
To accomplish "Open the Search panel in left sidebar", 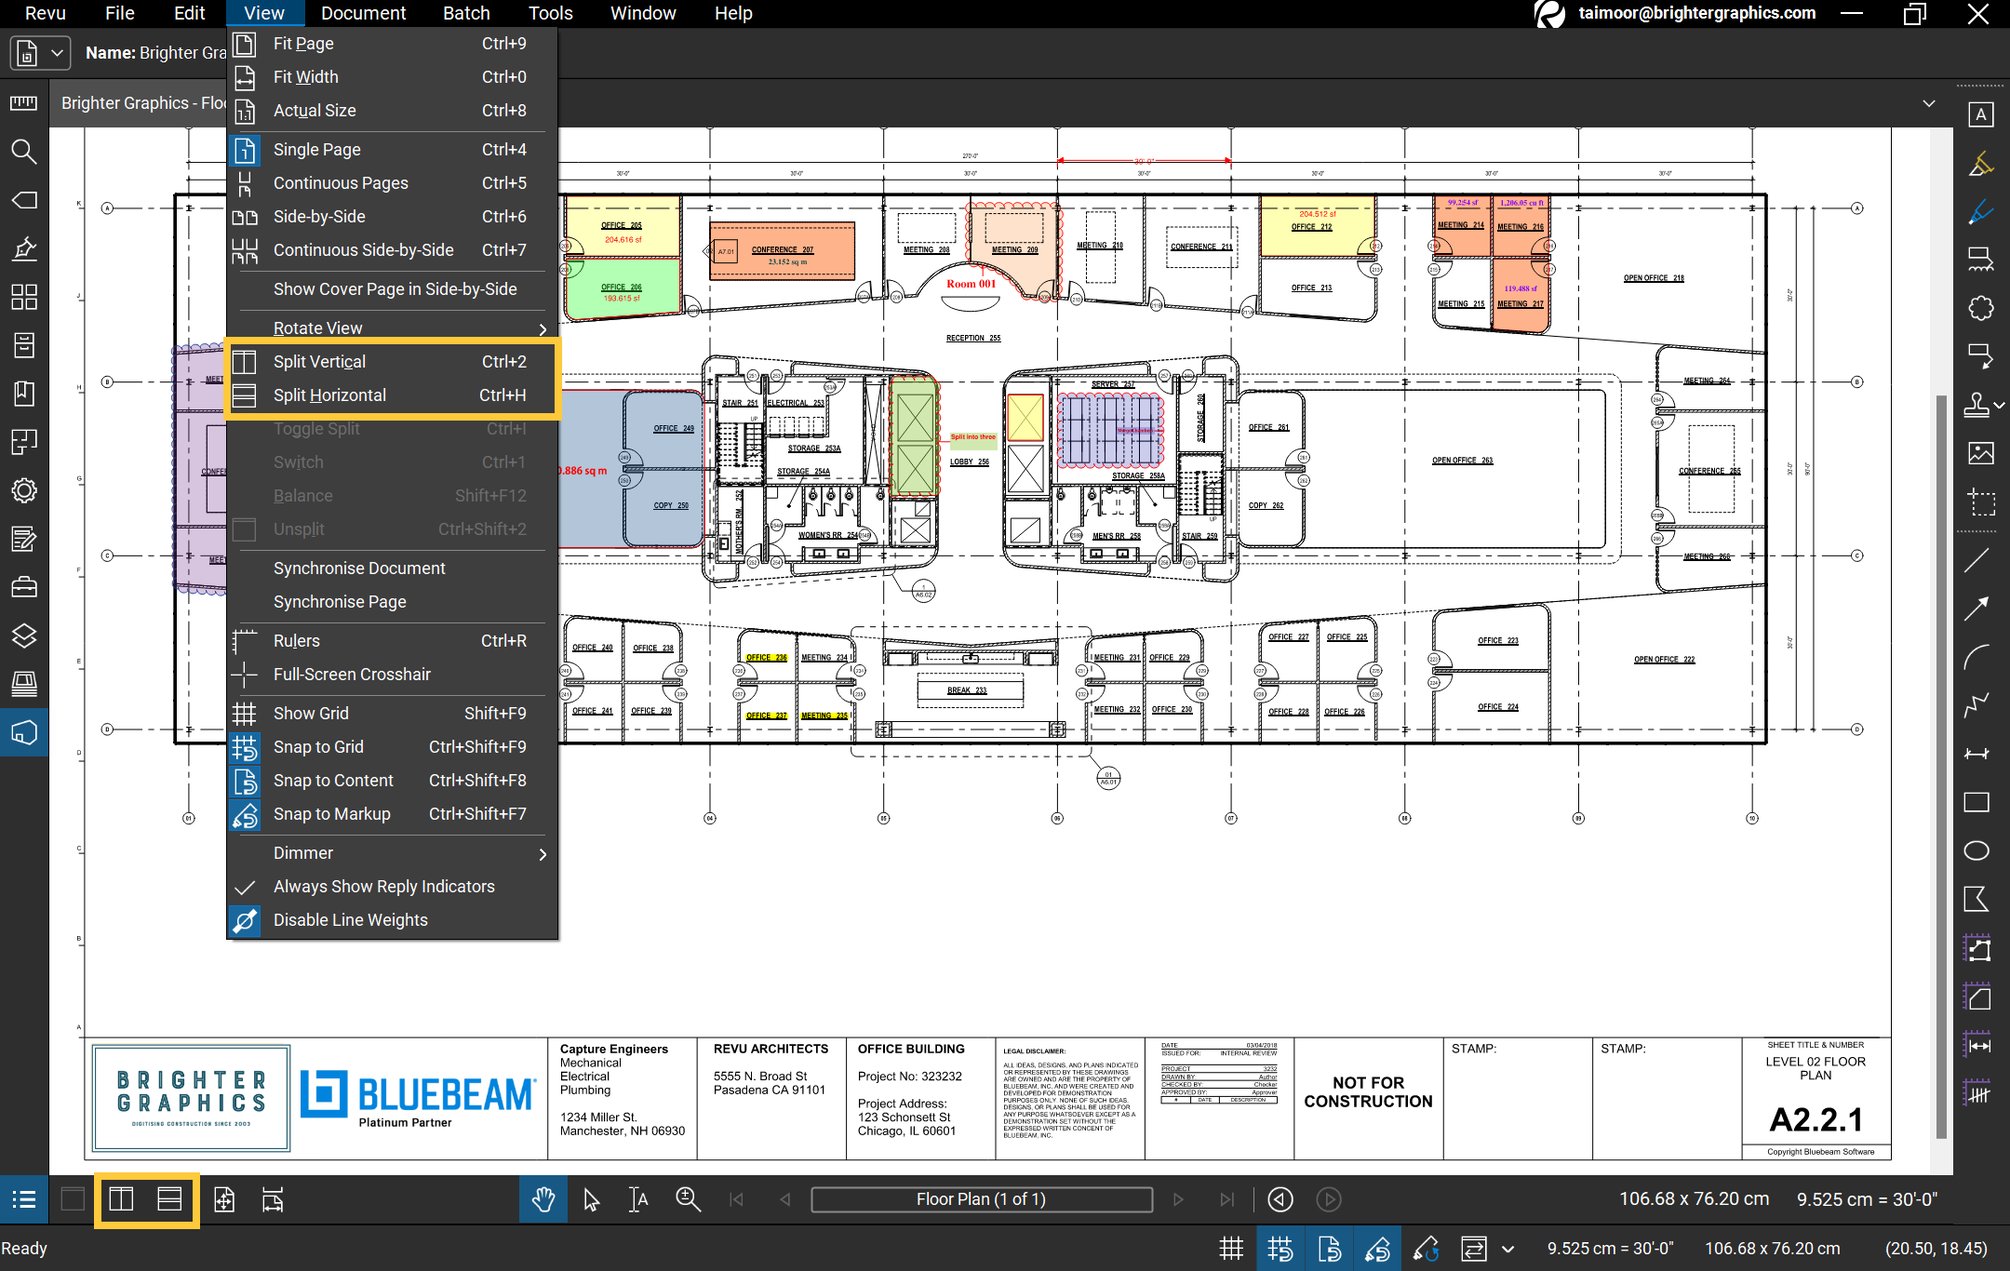I will (x=25, y=153).
